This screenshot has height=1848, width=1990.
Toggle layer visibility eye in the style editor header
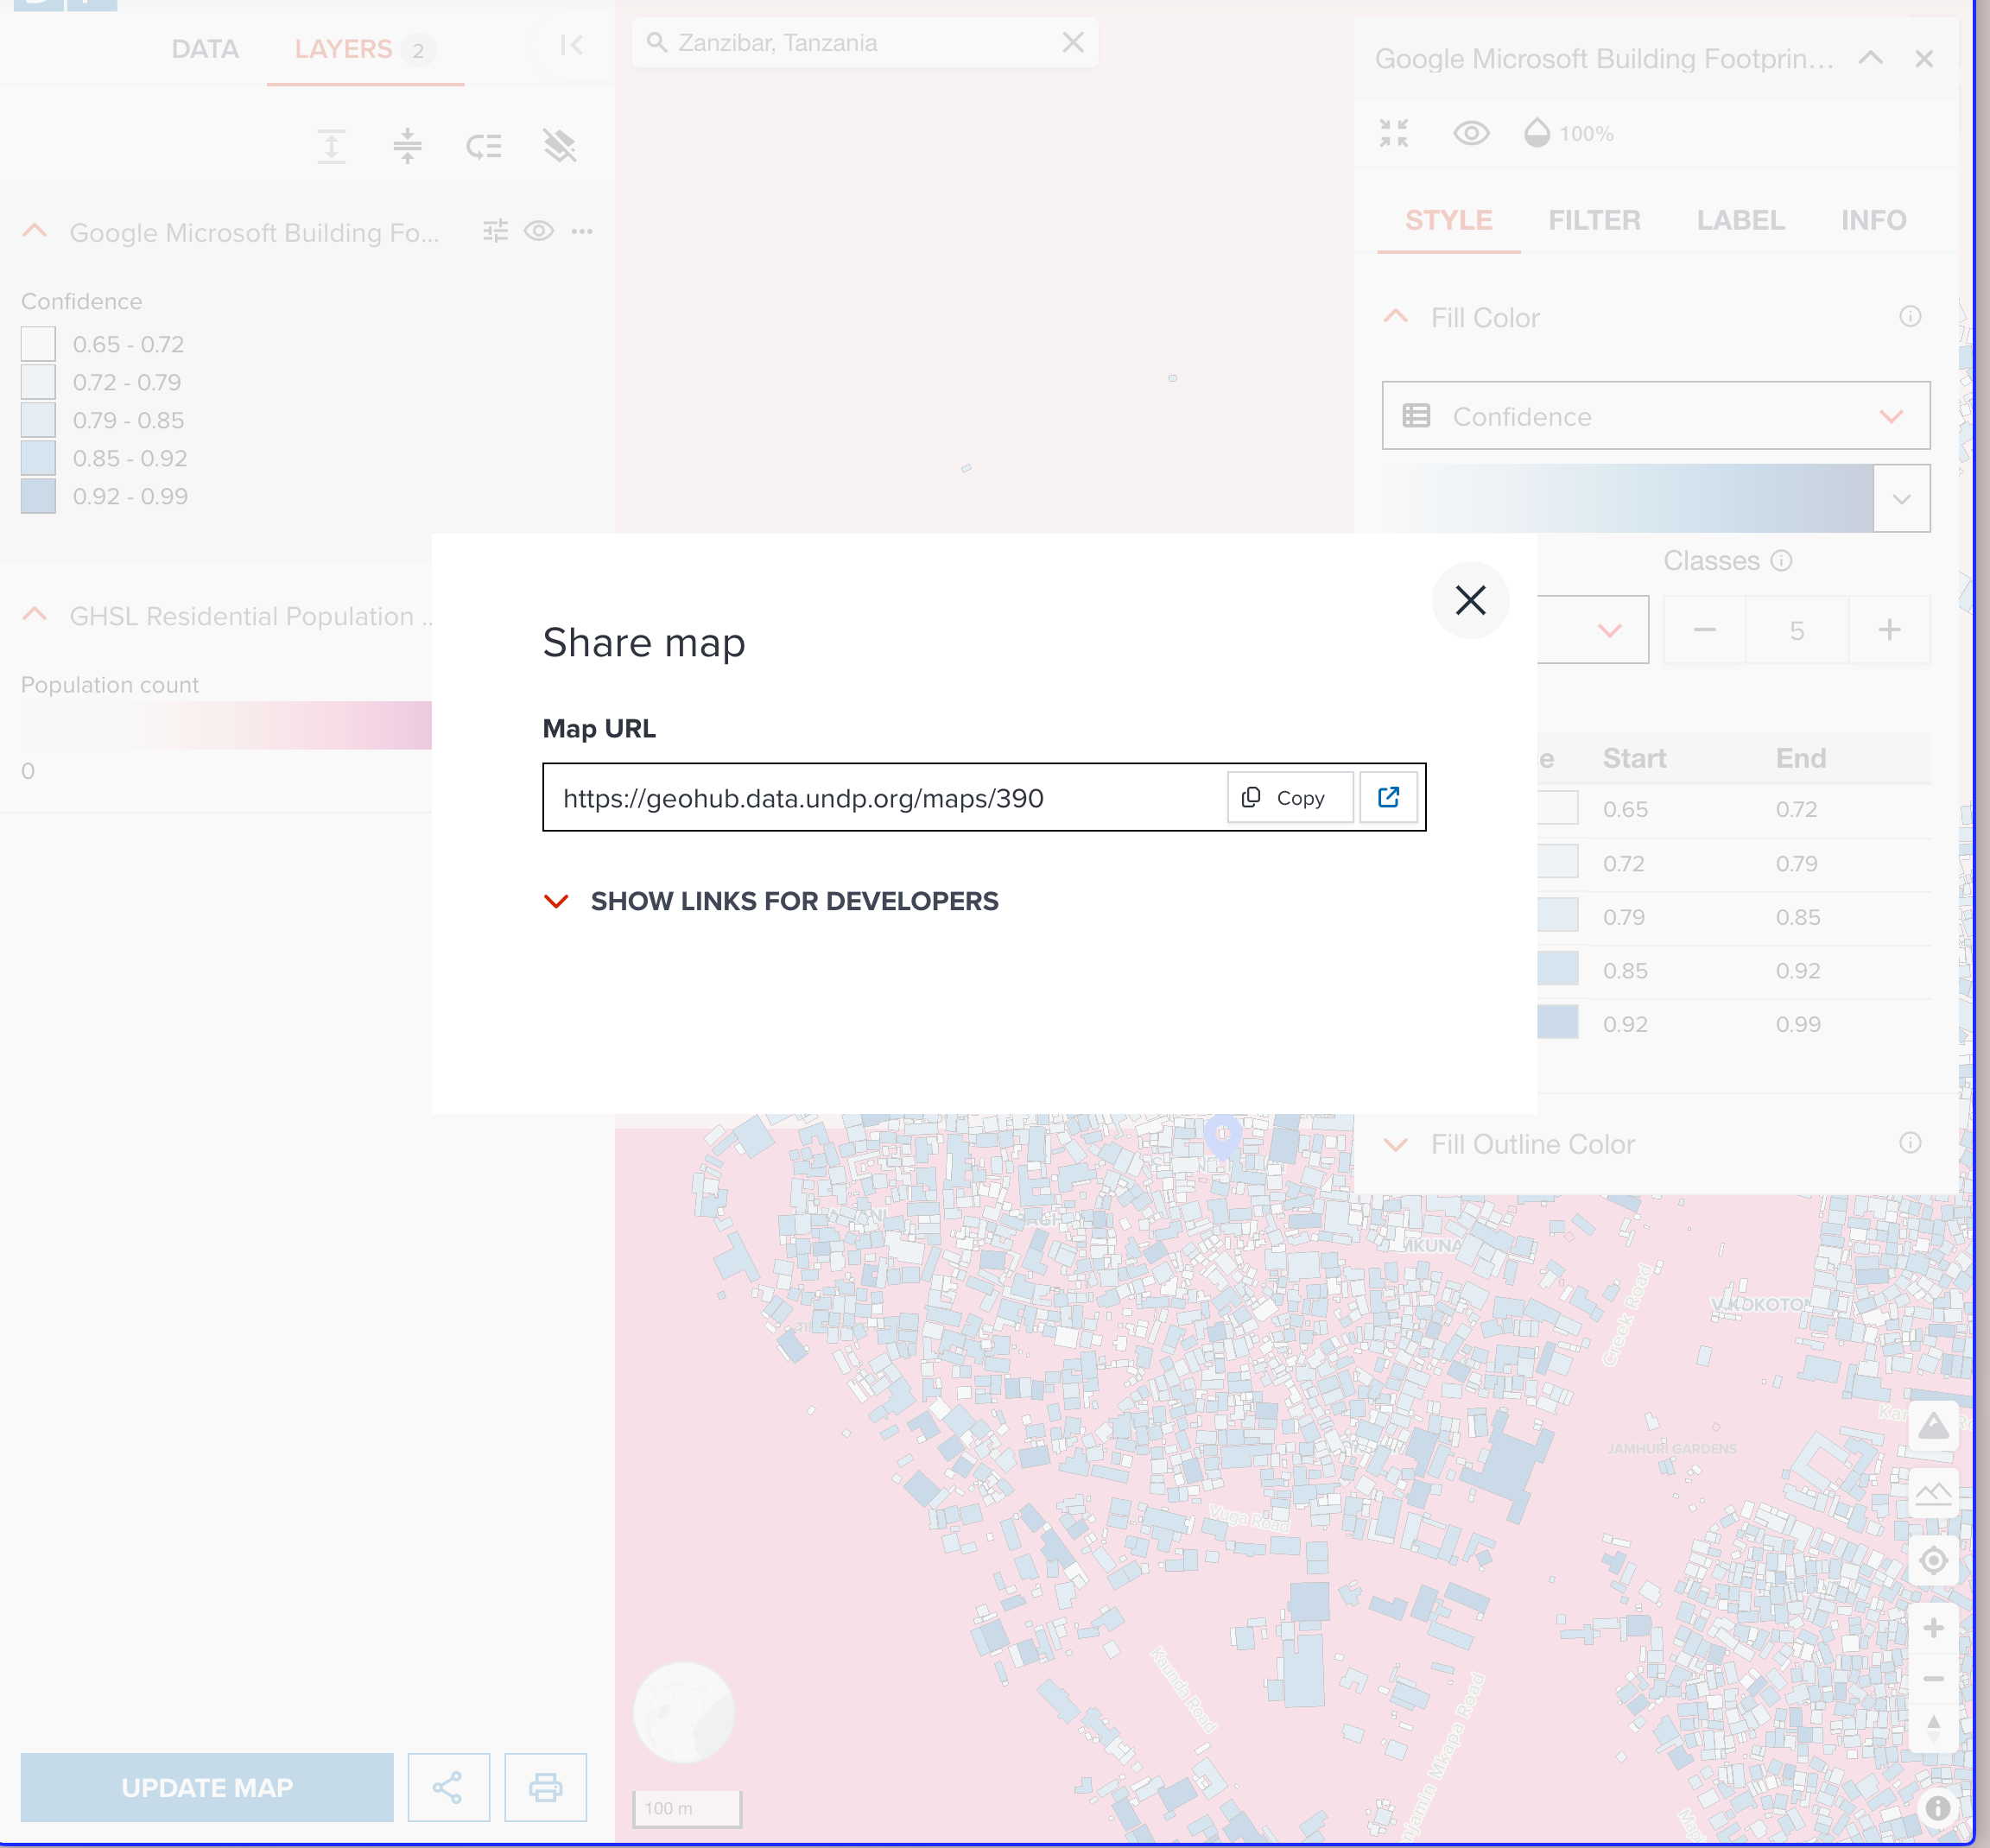[x=1471, y=132]
